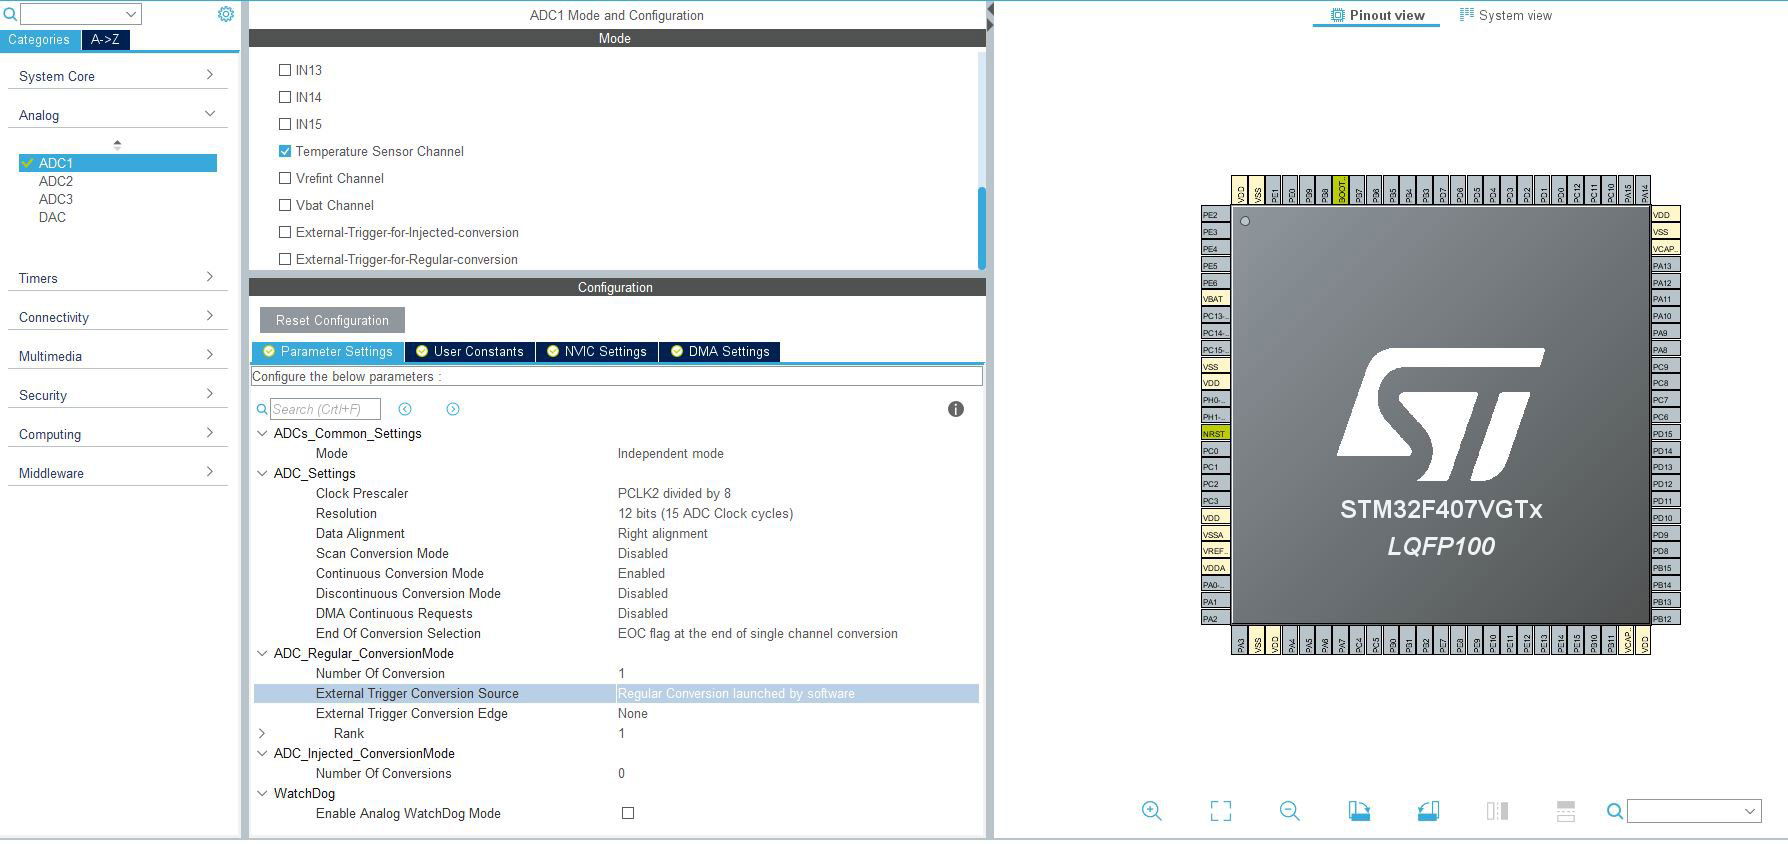Uncheck Temperature Sensor Channel

[285, 151]
